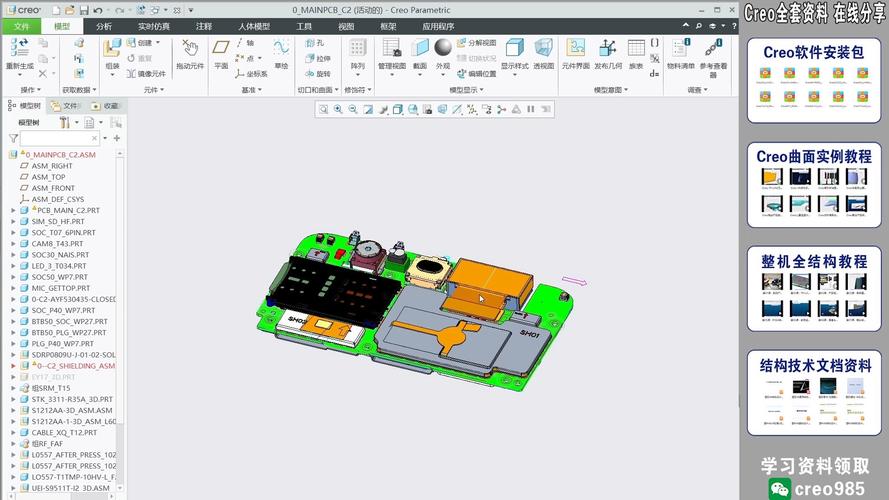Image resolution: width=889 pixels, height=500 pixels.
Task: Click the Section (截面) icon
Action: click(x=420, y=48)
